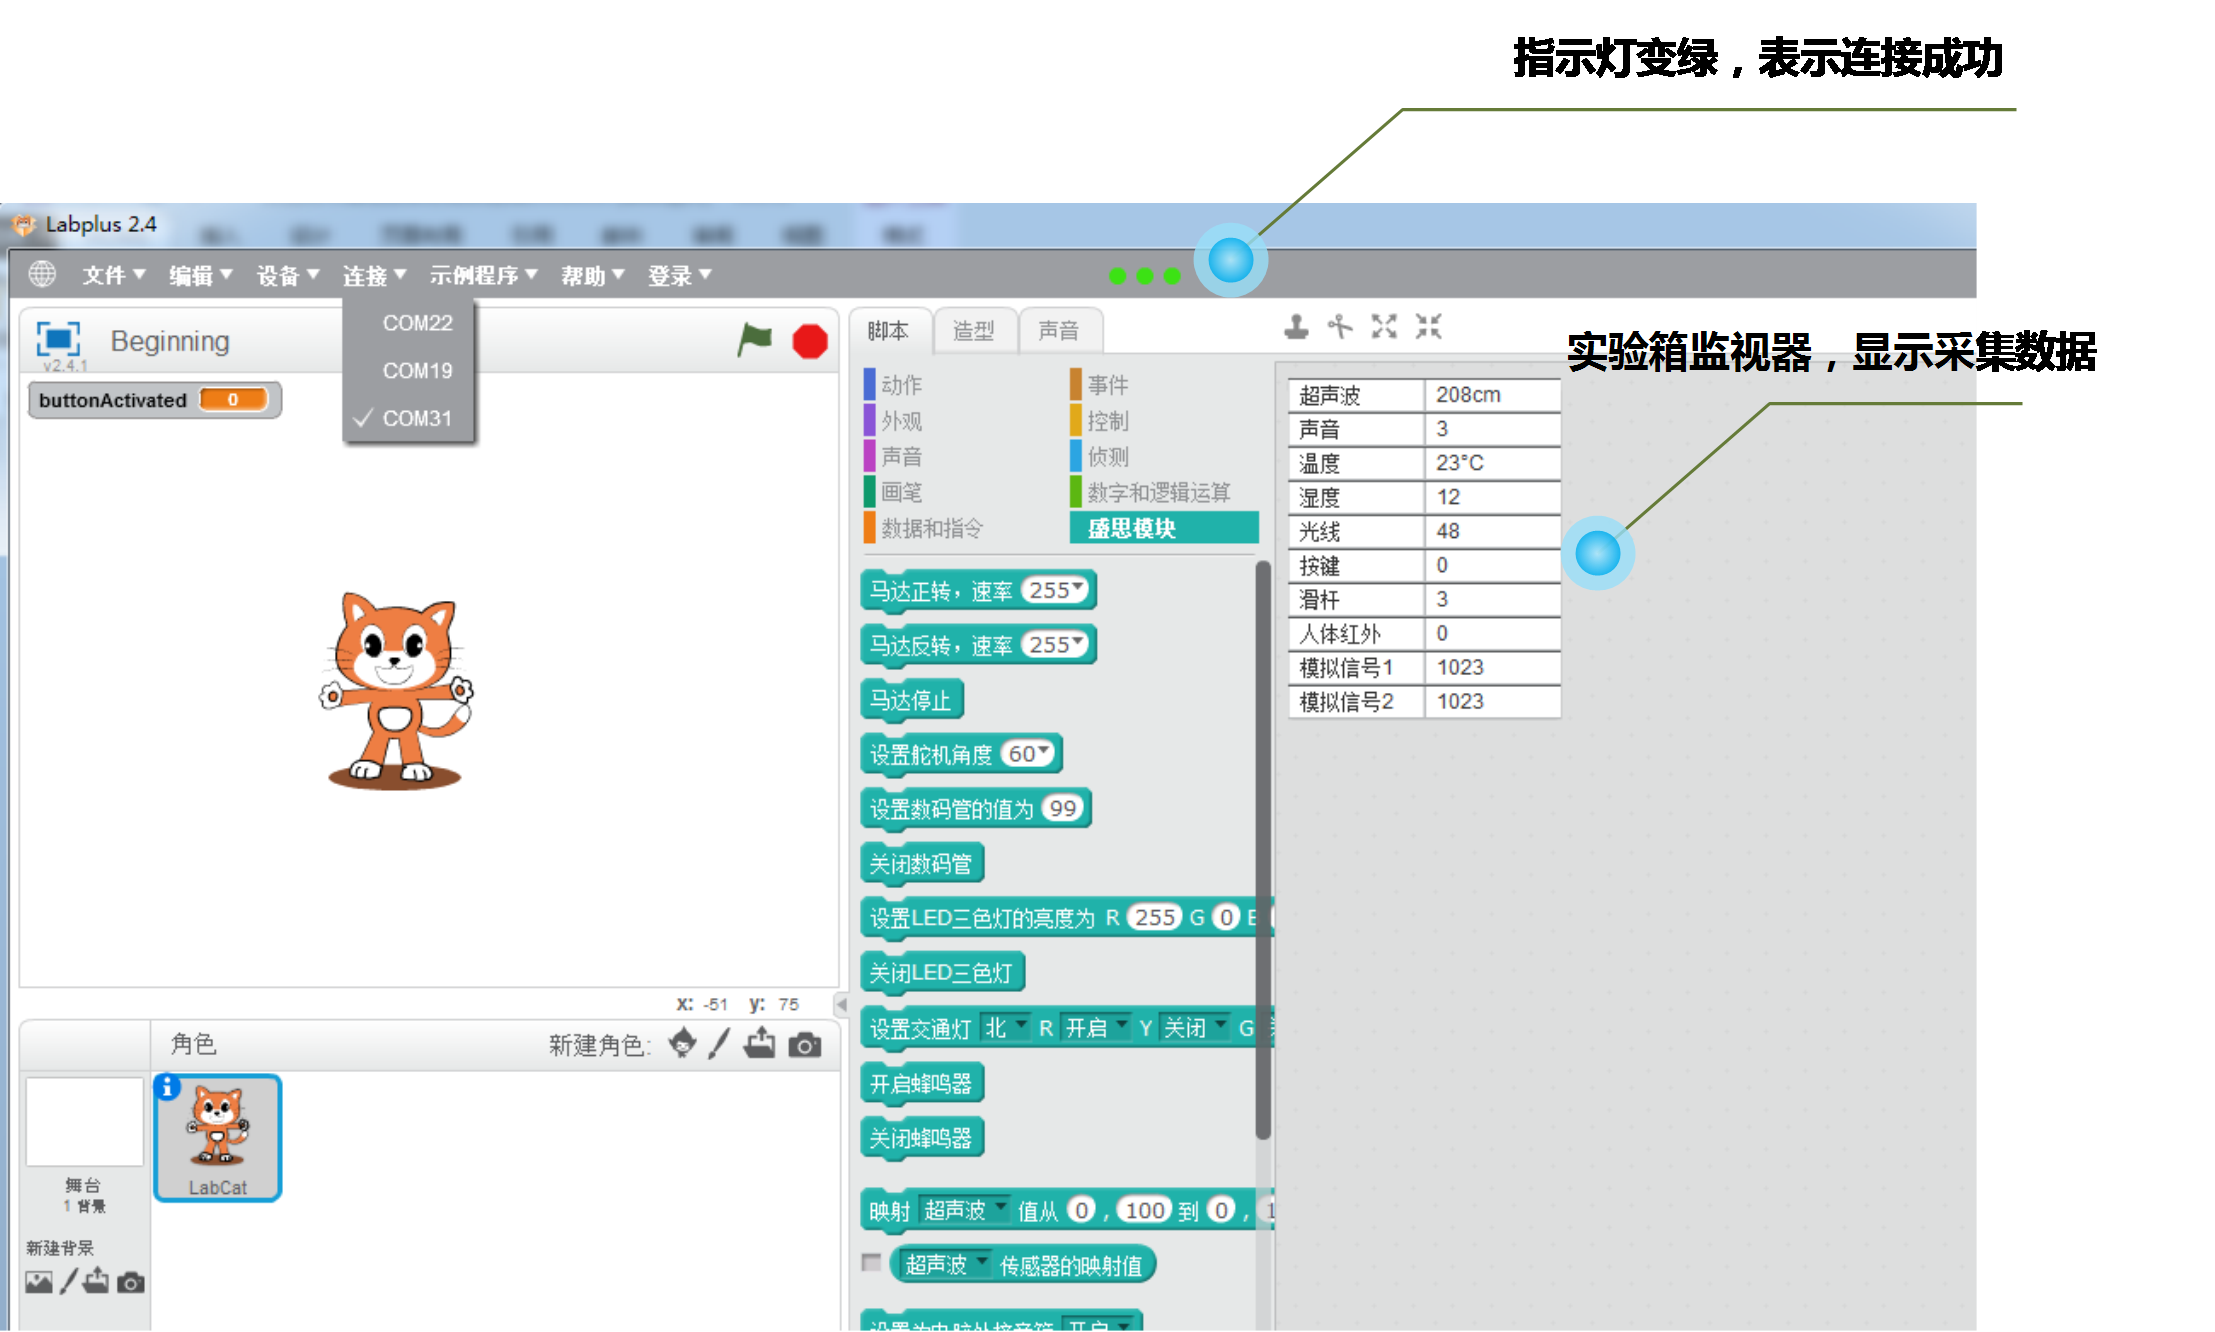Take new backdrop photo with camera icon
This screenshot has height=1332, width=2215.
(131, 1282)
